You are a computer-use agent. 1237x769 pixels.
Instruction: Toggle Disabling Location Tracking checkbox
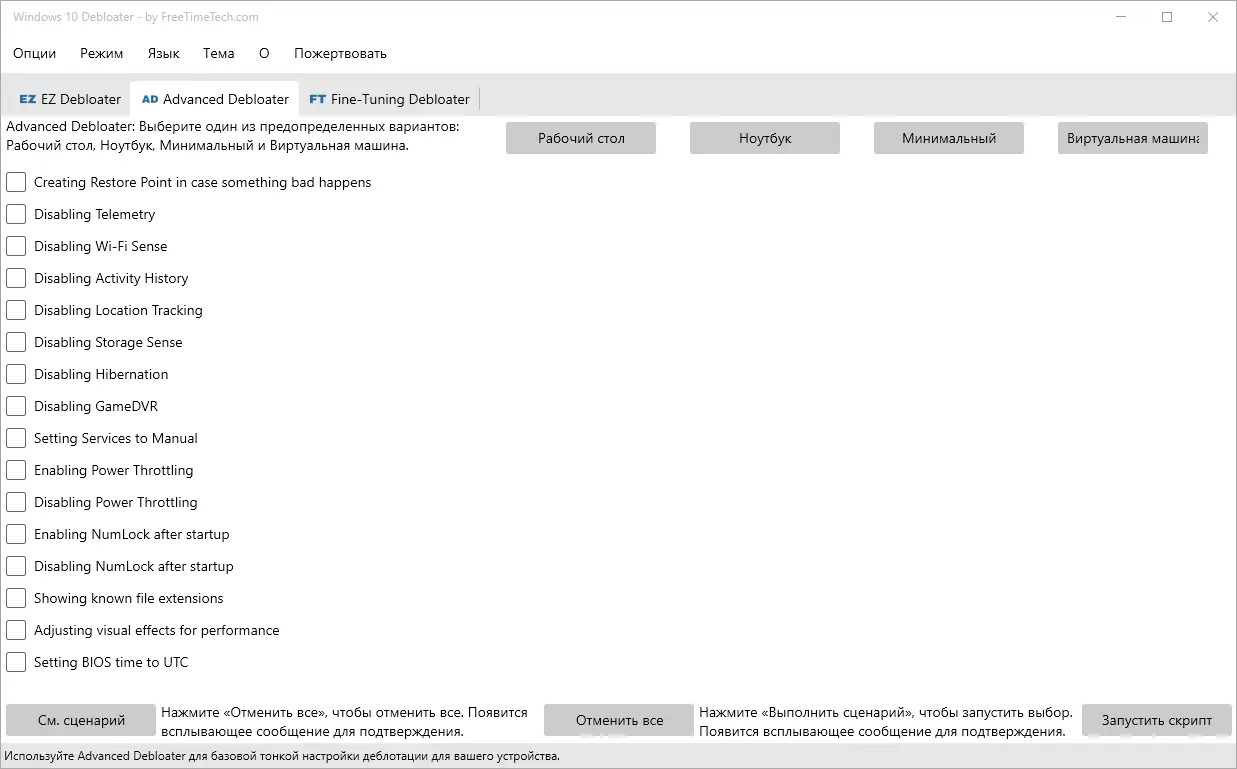point(16,310)
